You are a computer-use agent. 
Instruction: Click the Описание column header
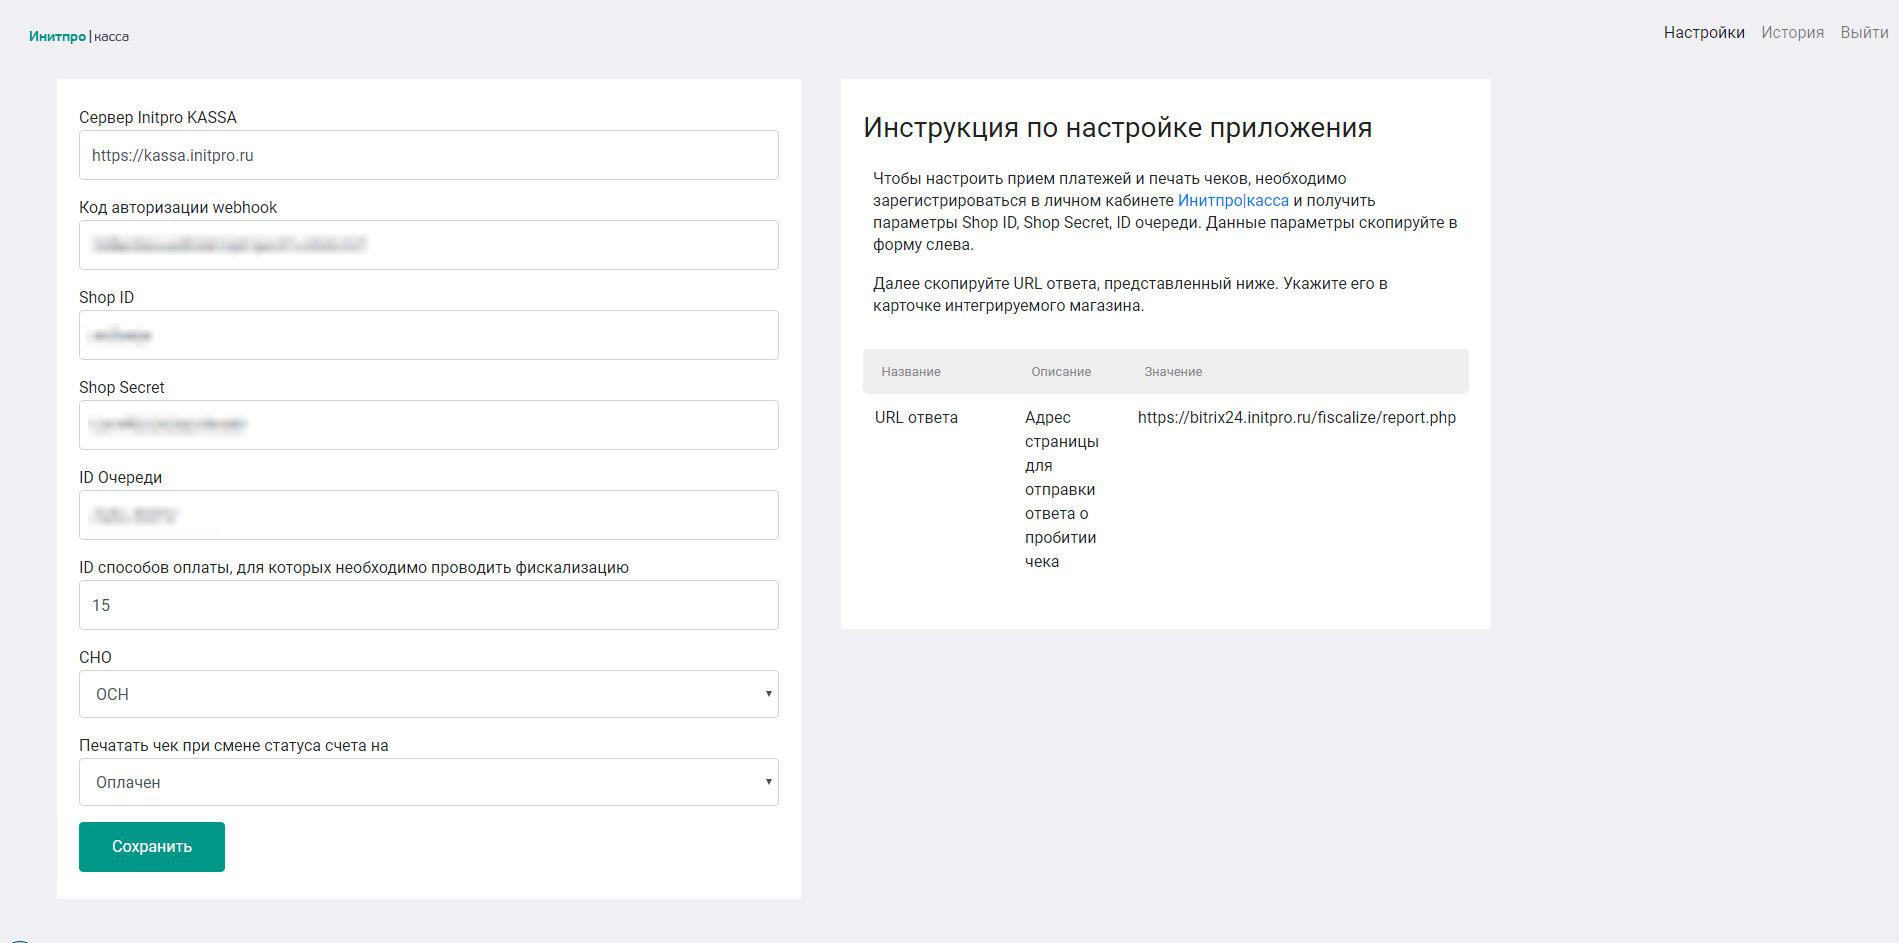(x=1060, y=372)
